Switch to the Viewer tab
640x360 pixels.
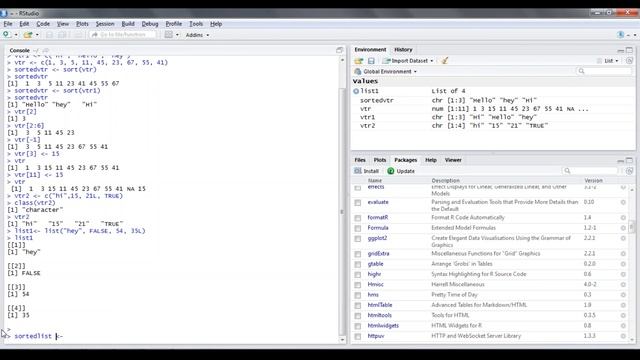[x=453, y=160]
